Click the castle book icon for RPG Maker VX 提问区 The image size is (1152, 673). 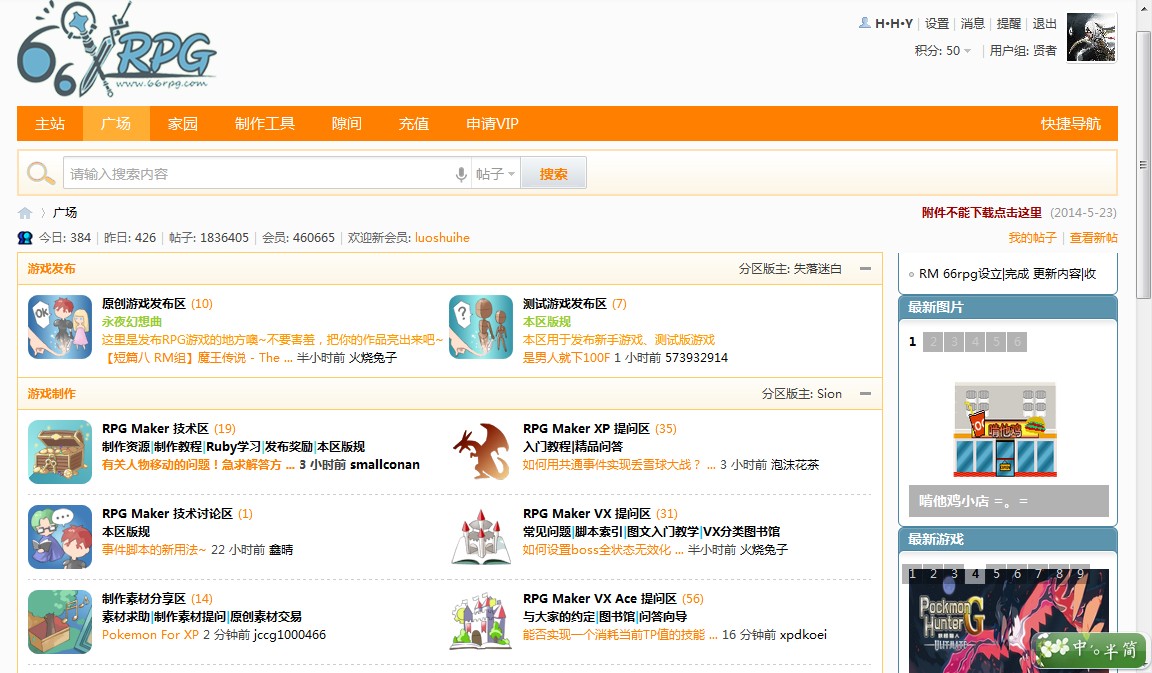480,537
